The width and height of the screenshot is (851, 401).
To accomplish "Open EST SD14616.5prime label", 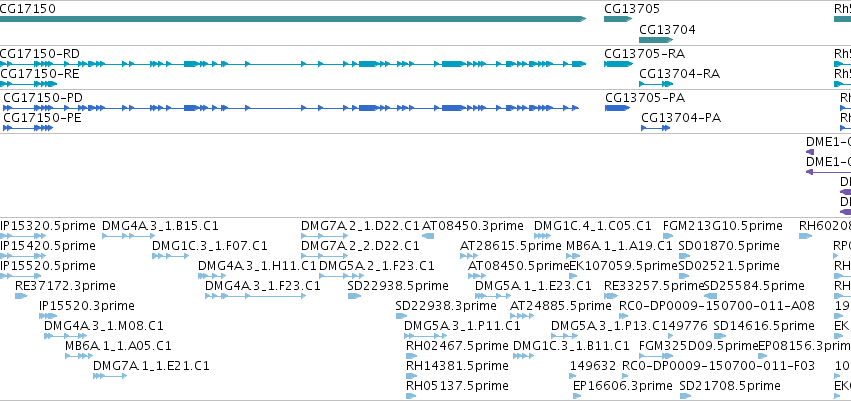I will (764, 326).
